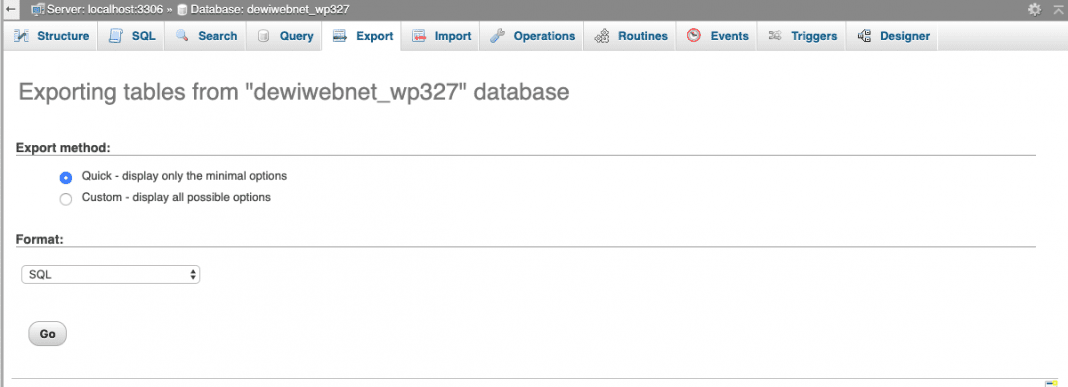Open page settings gear icon

pyautogui.click(x=1035, y=10)
